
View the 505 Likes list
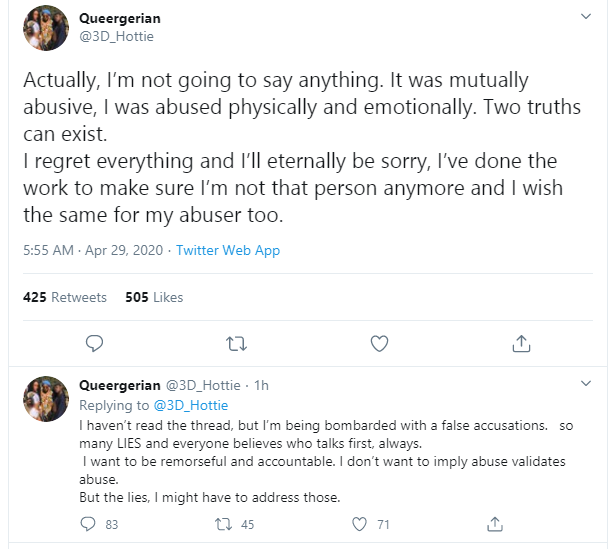point(154,297)
